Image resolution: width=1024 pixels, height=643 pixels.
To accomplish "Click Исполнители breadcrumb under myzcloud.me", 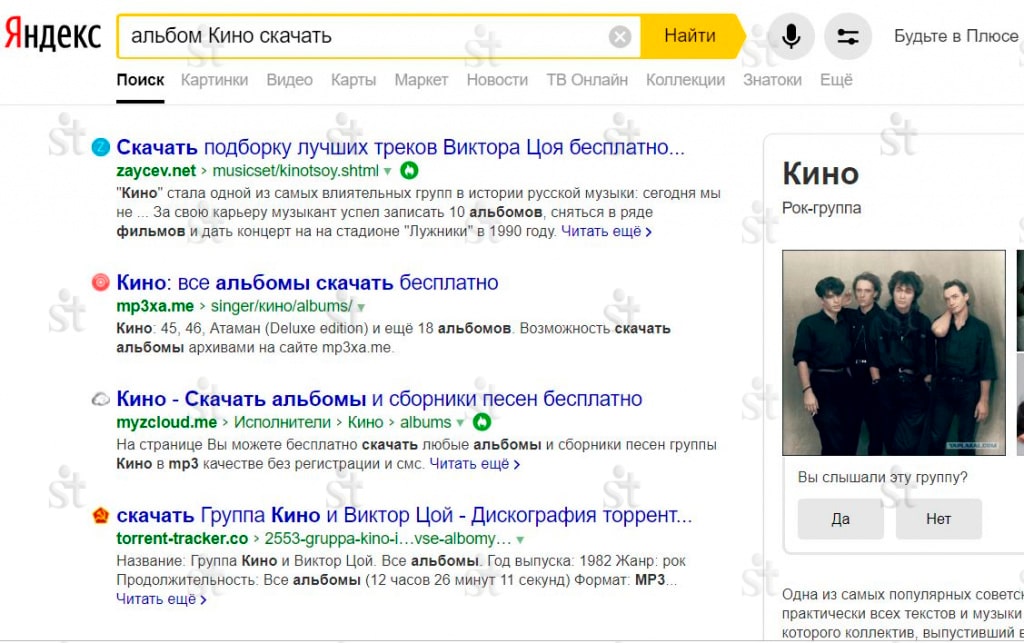I will pos(282,422).
